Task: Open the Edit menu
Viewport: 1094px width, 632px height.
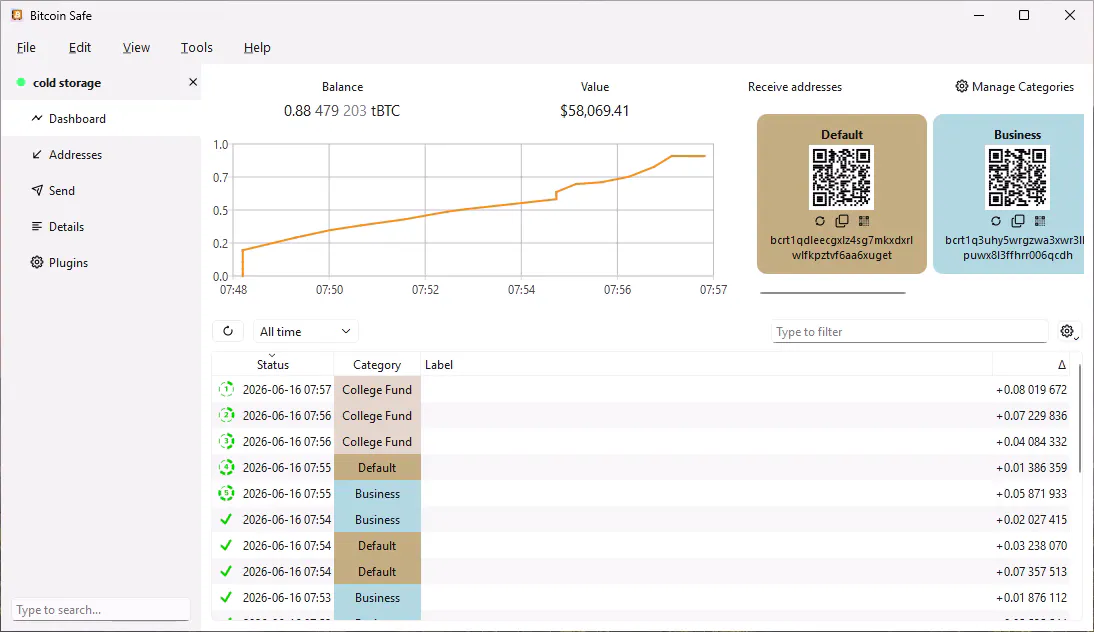Action: coord(80,47)
